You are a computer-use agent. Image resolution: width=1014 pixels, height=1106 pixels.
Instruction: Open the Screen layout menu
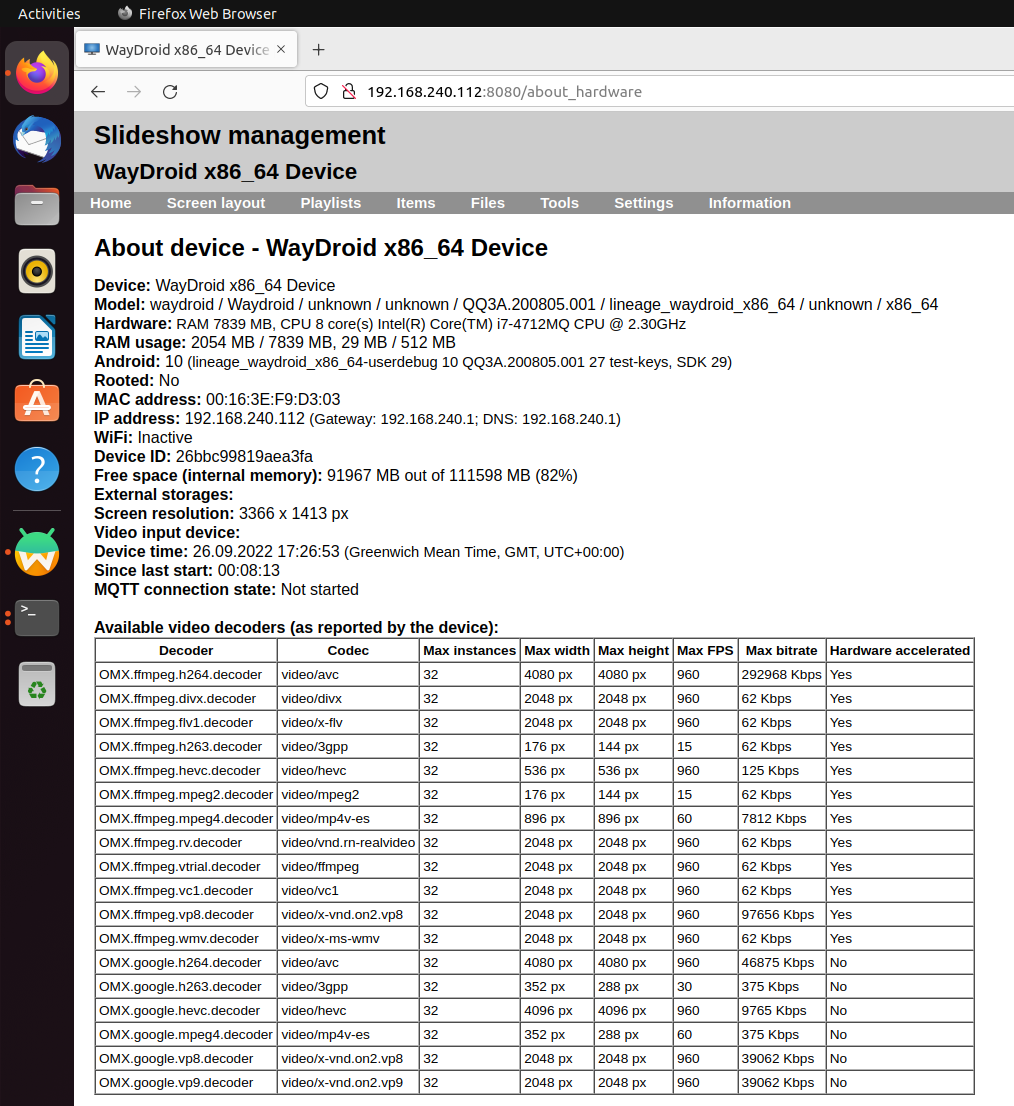point(216,203)
